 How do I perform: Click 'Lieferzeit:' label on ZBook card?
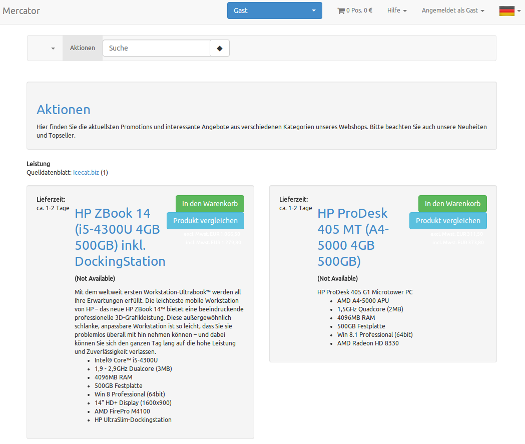(51, 200)
